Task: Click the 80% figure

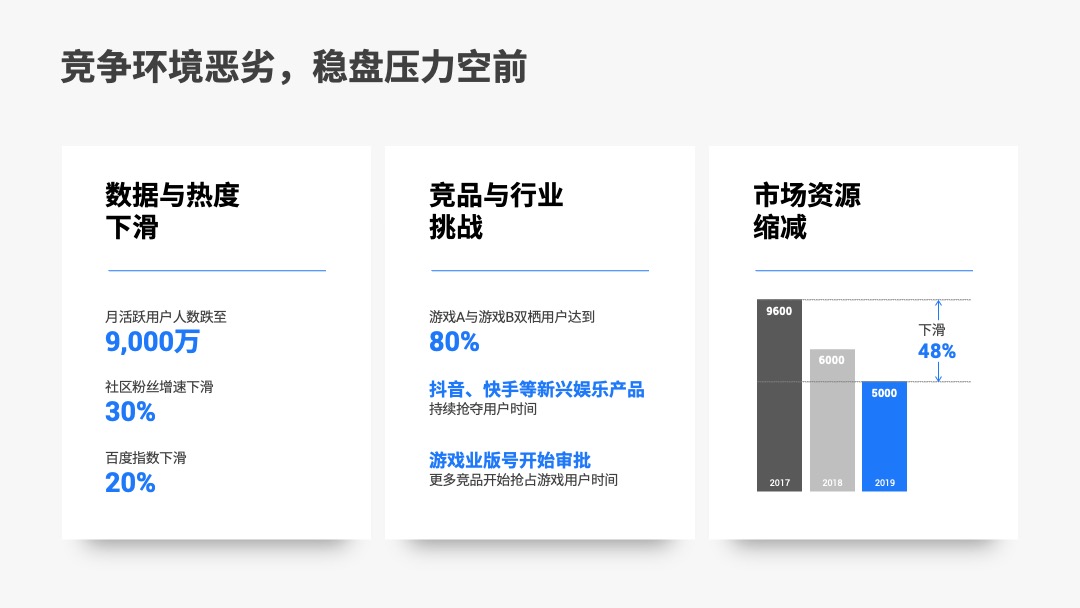Action: [454, 342]
